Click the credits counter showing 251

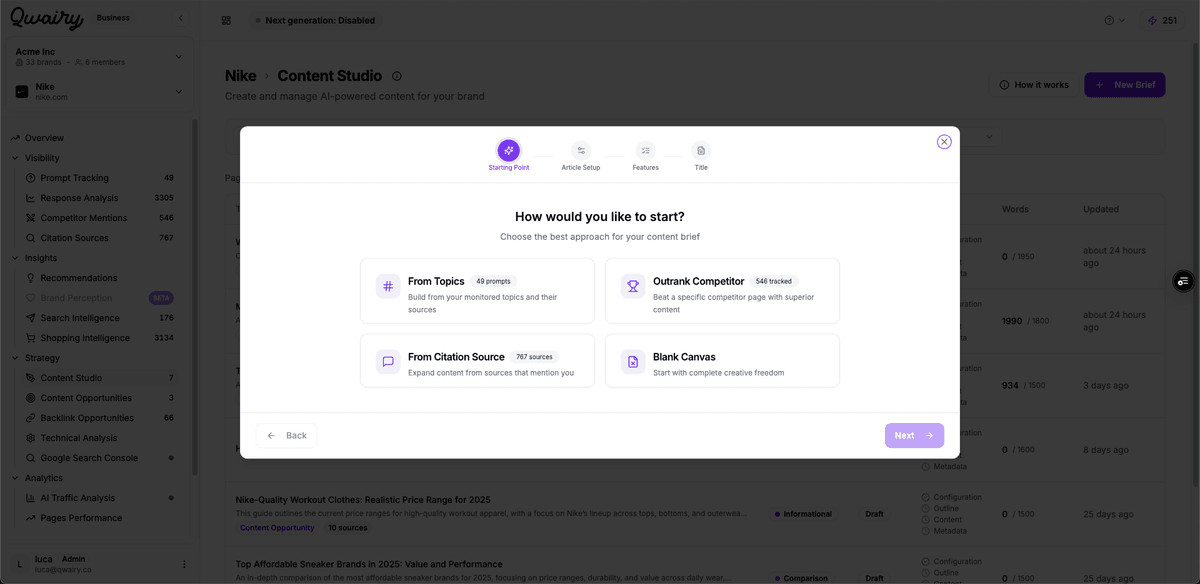coord(1162,20)
